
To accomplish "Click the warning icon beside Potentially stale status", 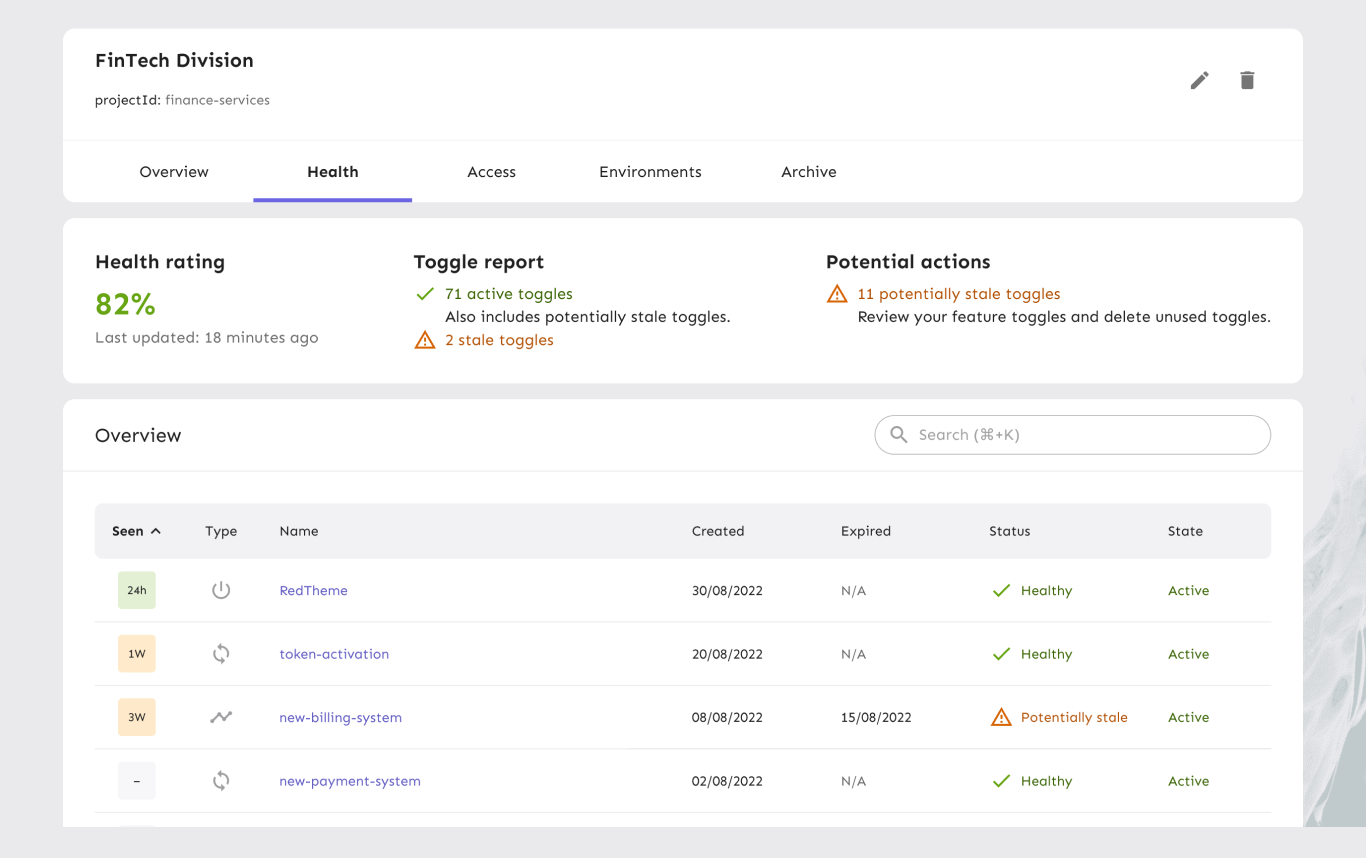I will [1000, 717].
